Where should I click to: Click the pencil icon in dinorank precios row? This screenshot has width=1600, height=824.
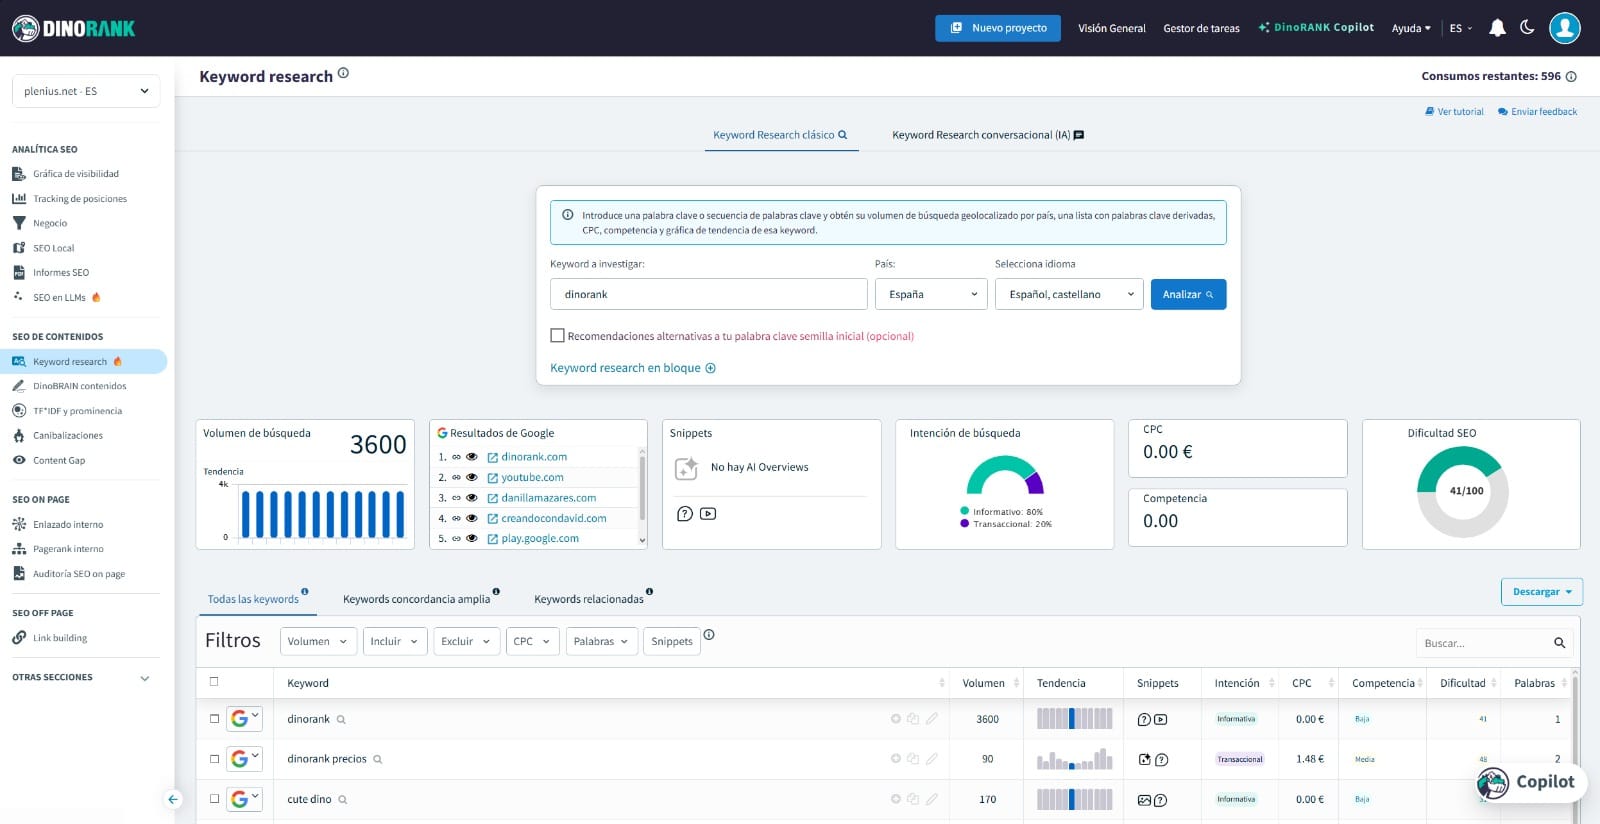(932, 759)
